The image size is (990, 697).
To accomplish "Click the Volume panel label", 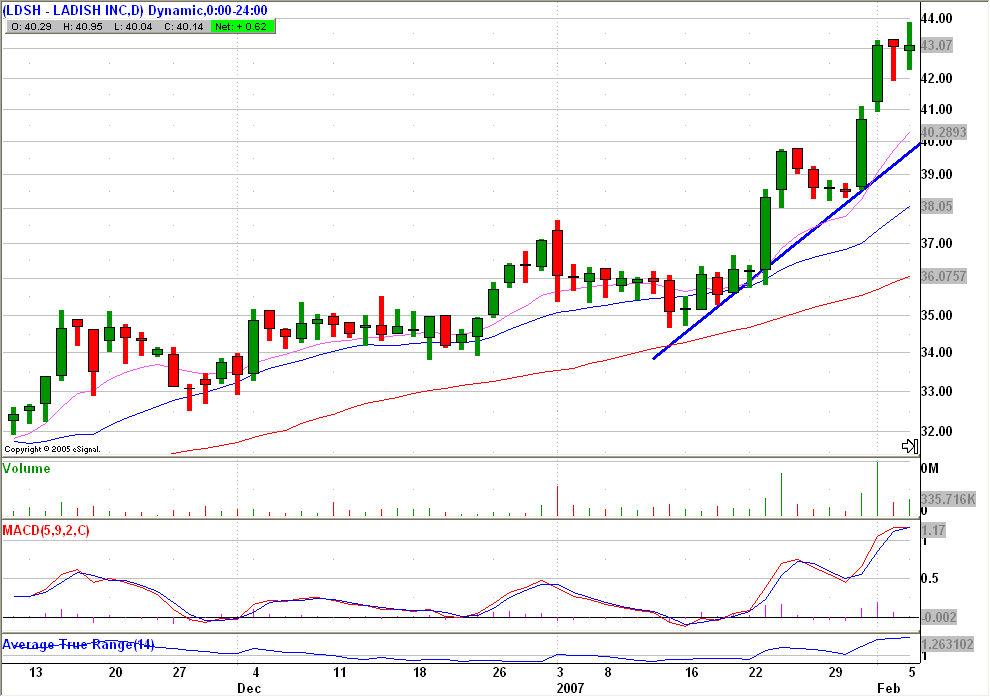I will [x=27, y=468].
